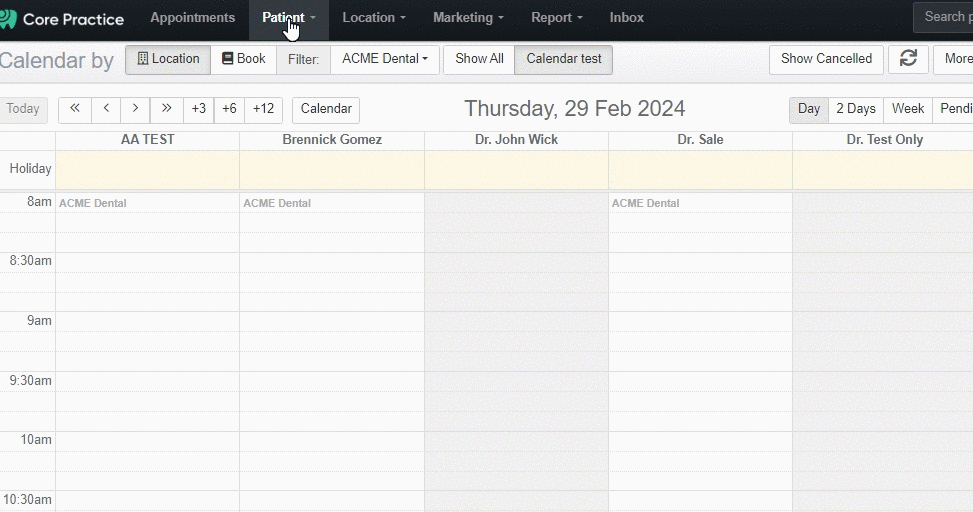This screenshot has height=512, width=973.
Task: Switch calendar view by Location
Action: 168,59
